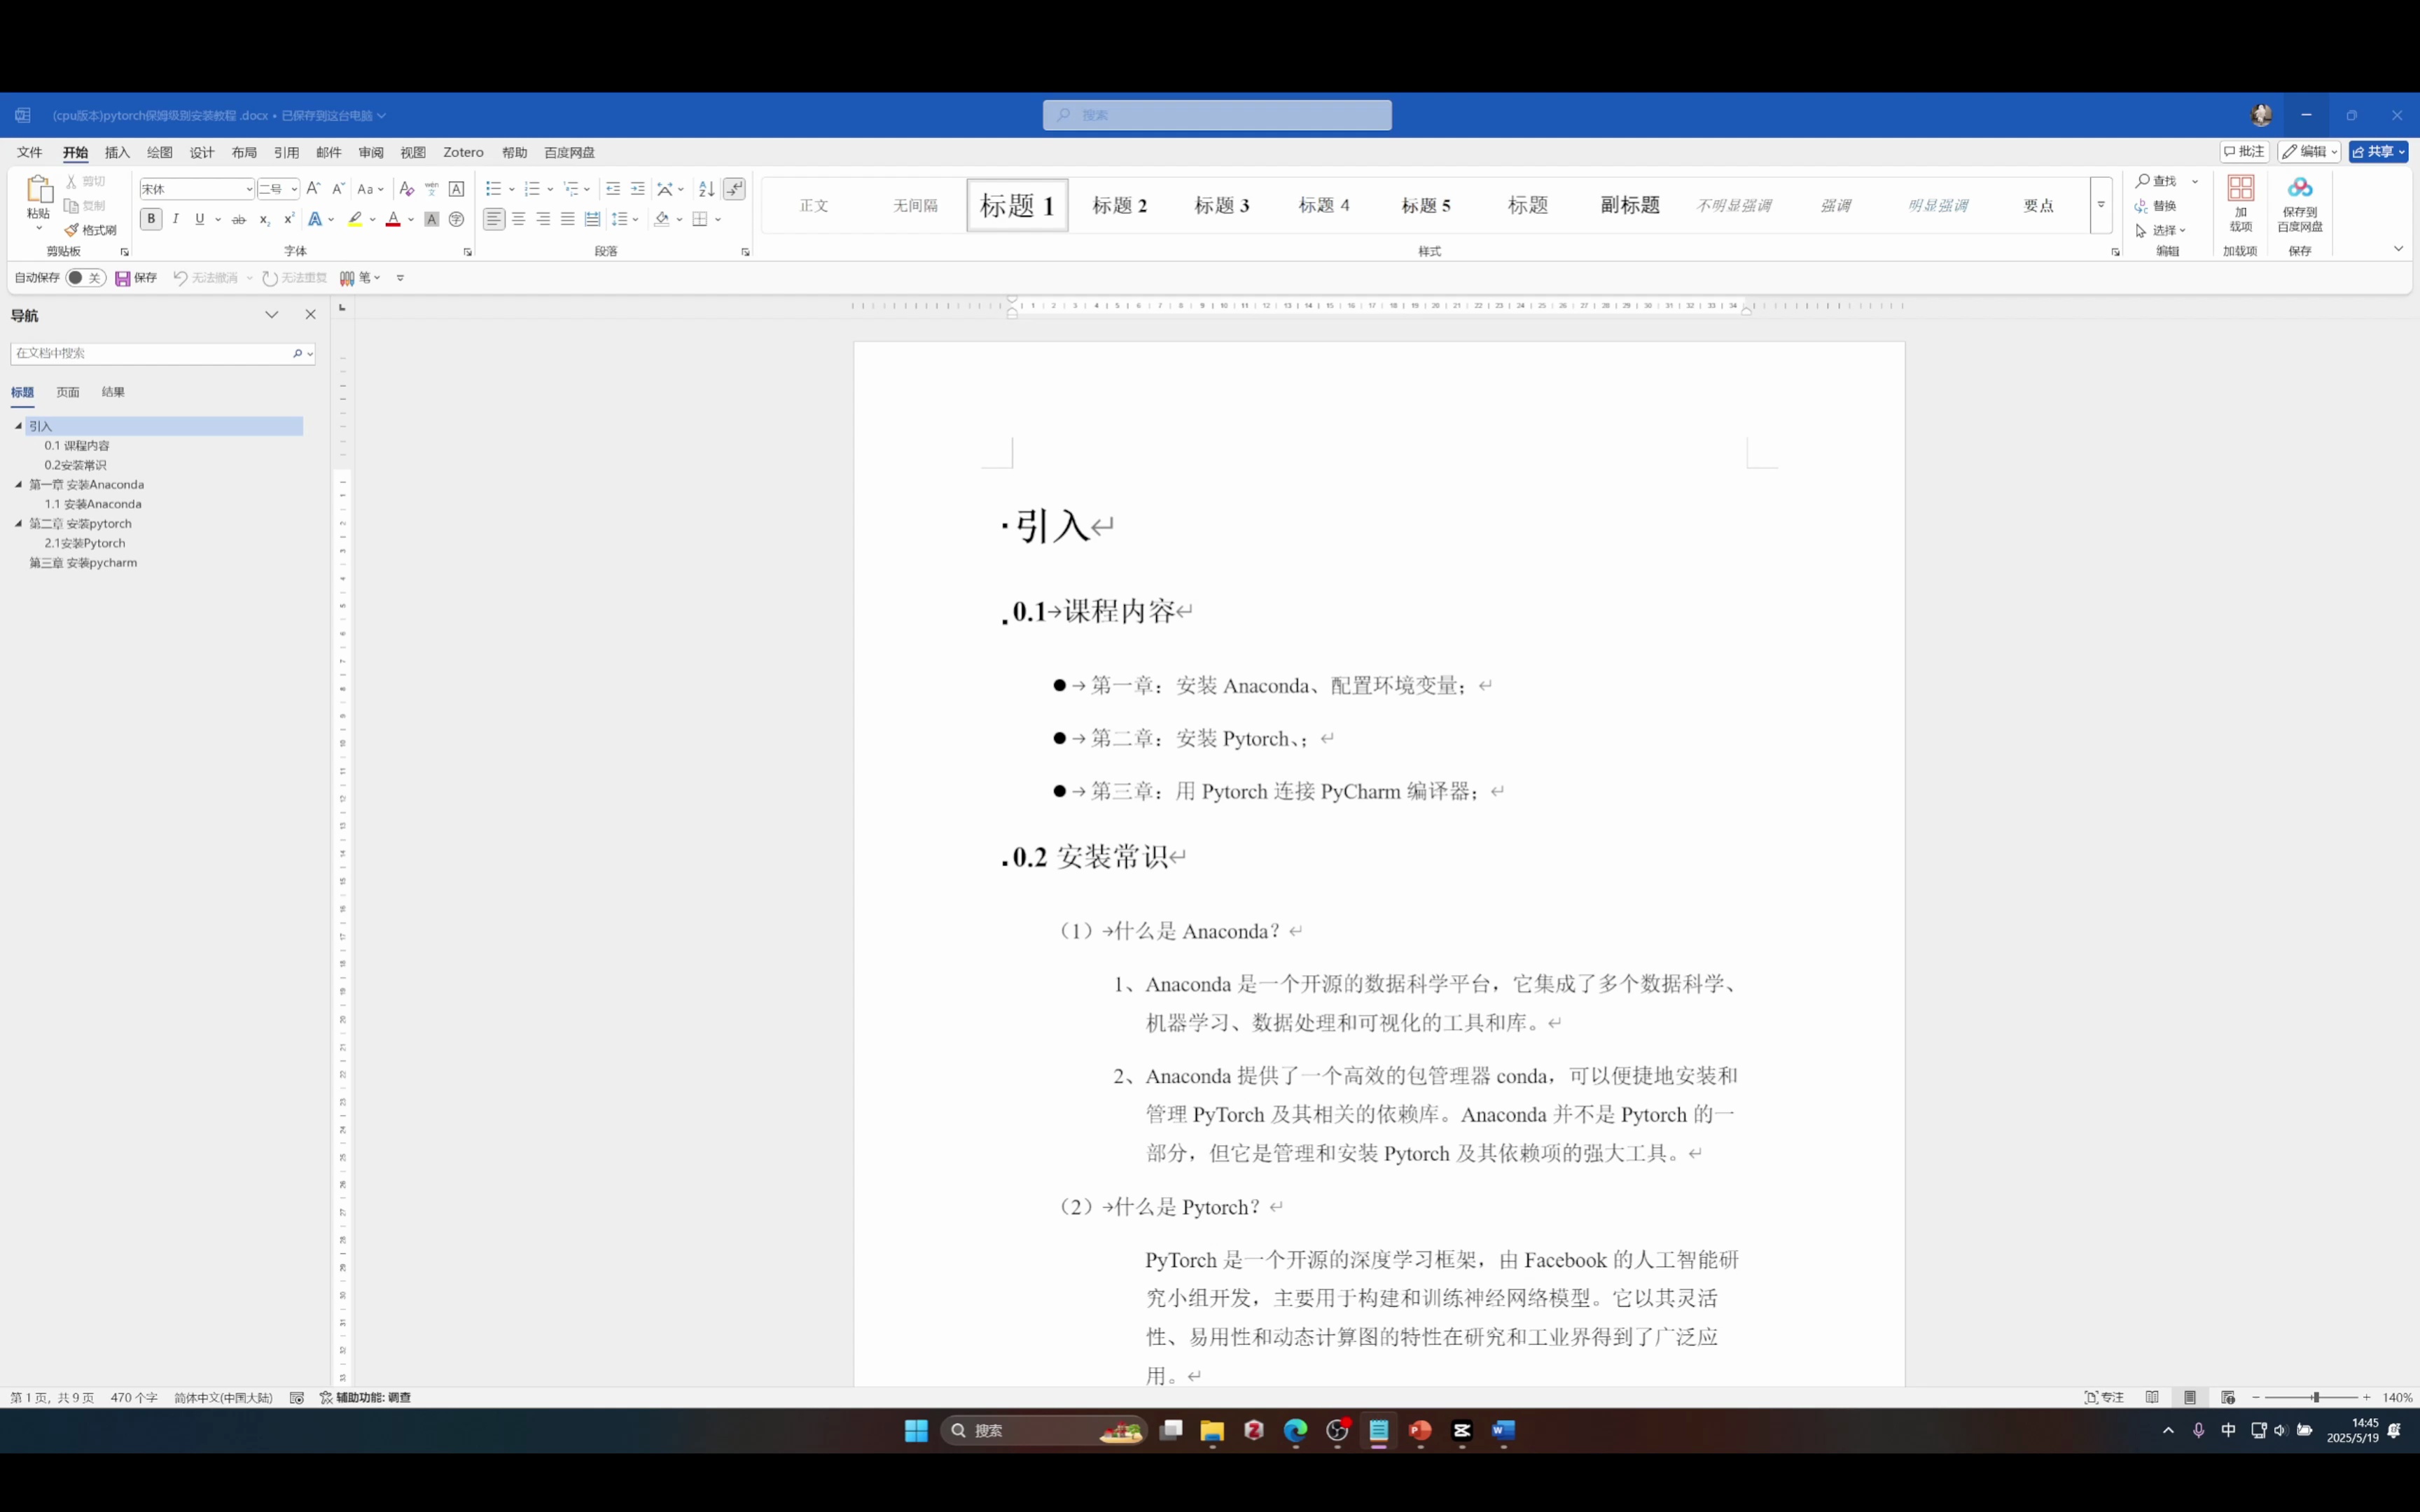Click the Clear All Formatting icon
Viewport: 2420px width, 1512px height.
406,188
